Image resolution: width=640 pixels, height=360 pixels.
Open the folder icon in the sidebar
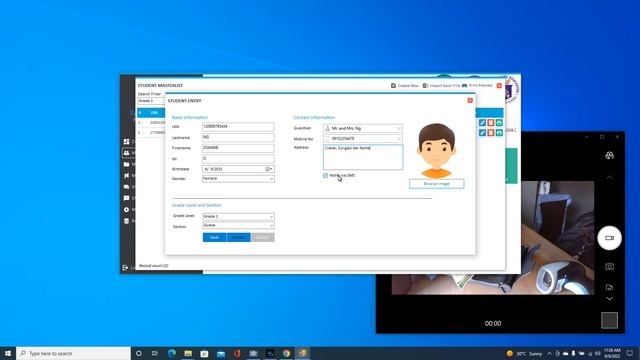click(127, 164)
